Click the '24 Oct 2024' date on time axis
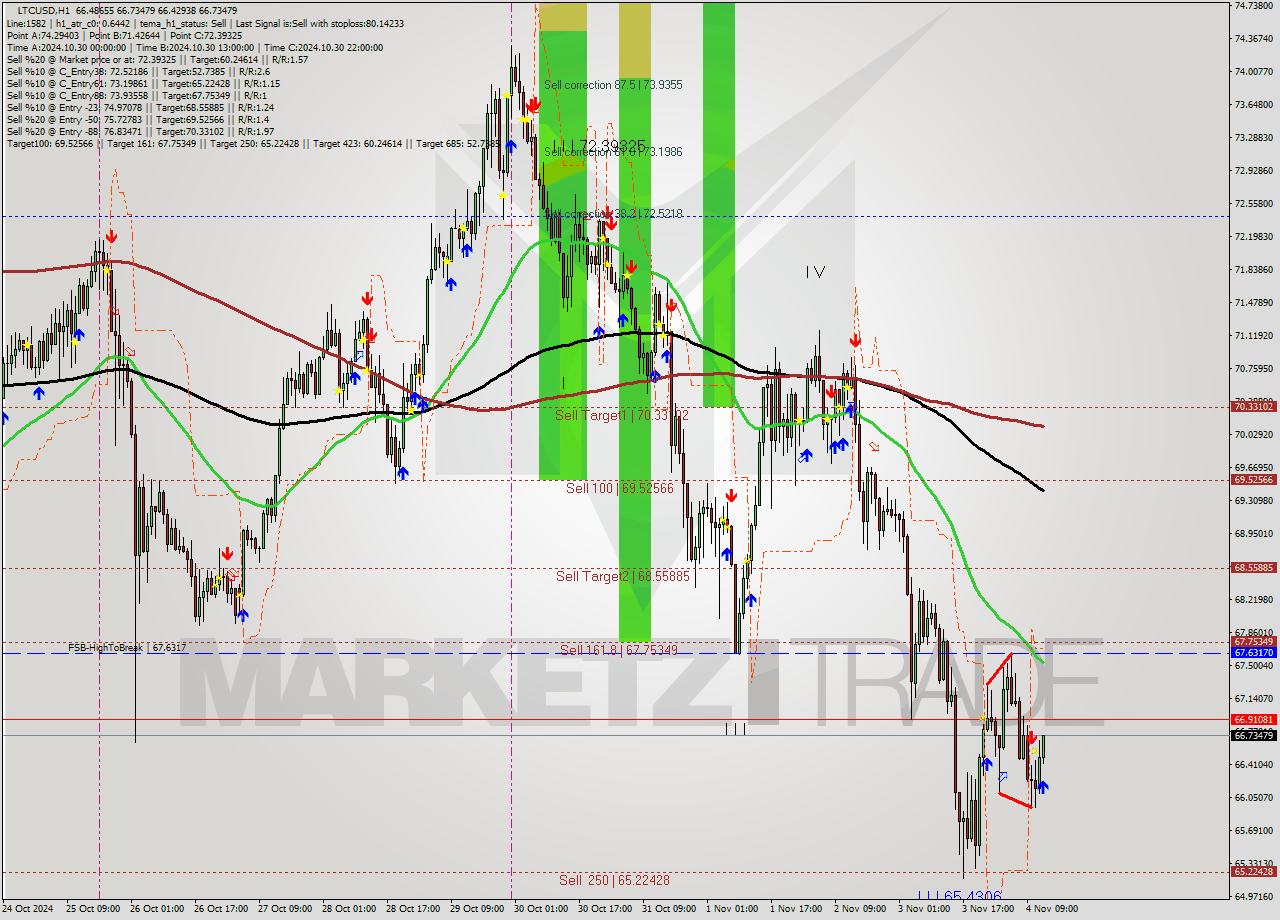 28,909
